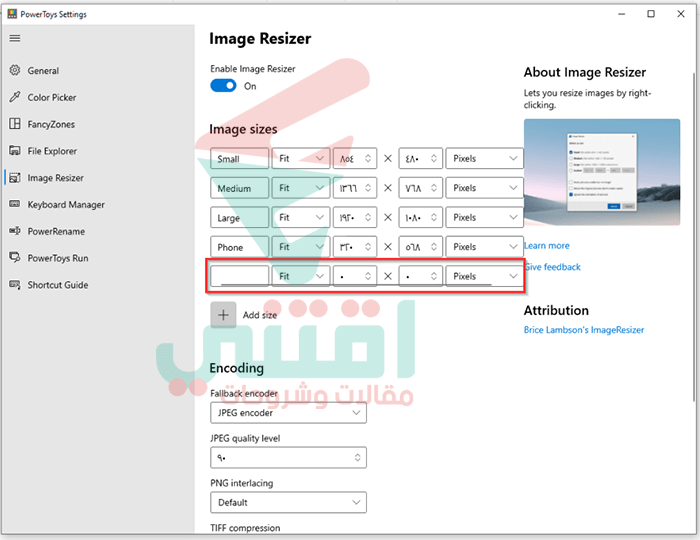
Task: Click the Add size label
Action: point(260,315)
